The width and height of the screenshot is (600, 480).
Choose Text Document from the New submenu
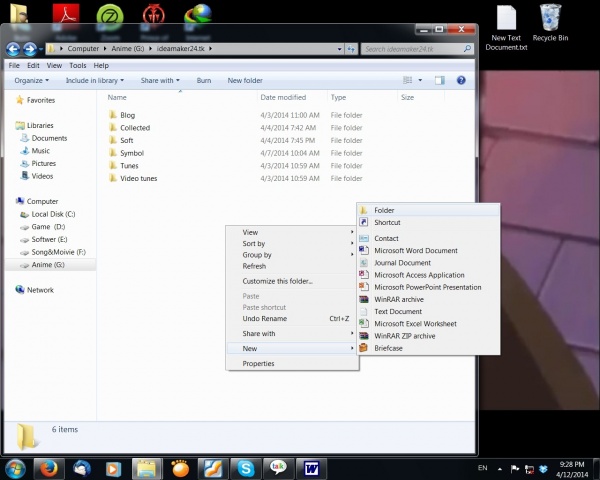tap(397, 311)
